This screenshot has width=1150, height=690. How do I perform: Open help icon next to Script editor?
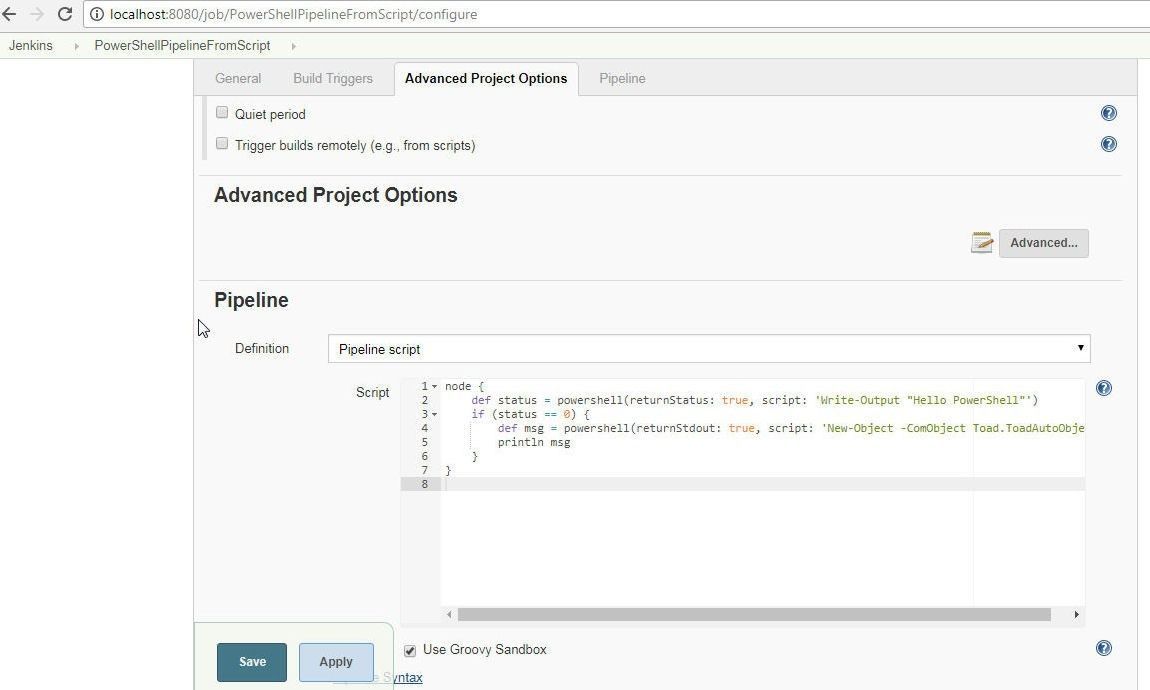[1103, 388]
